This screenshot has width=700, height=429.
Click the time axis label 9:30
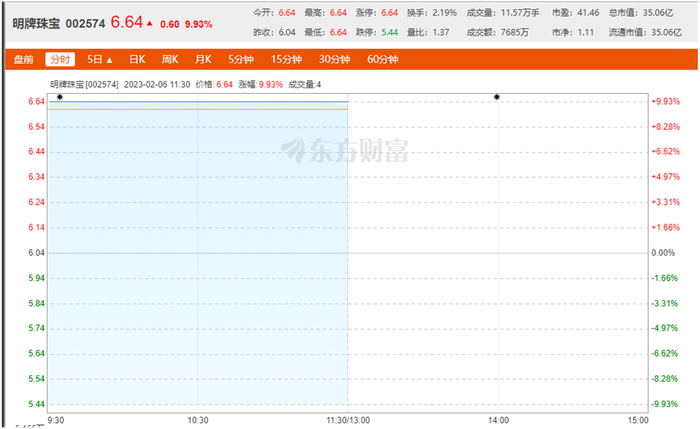click(56, 421)
